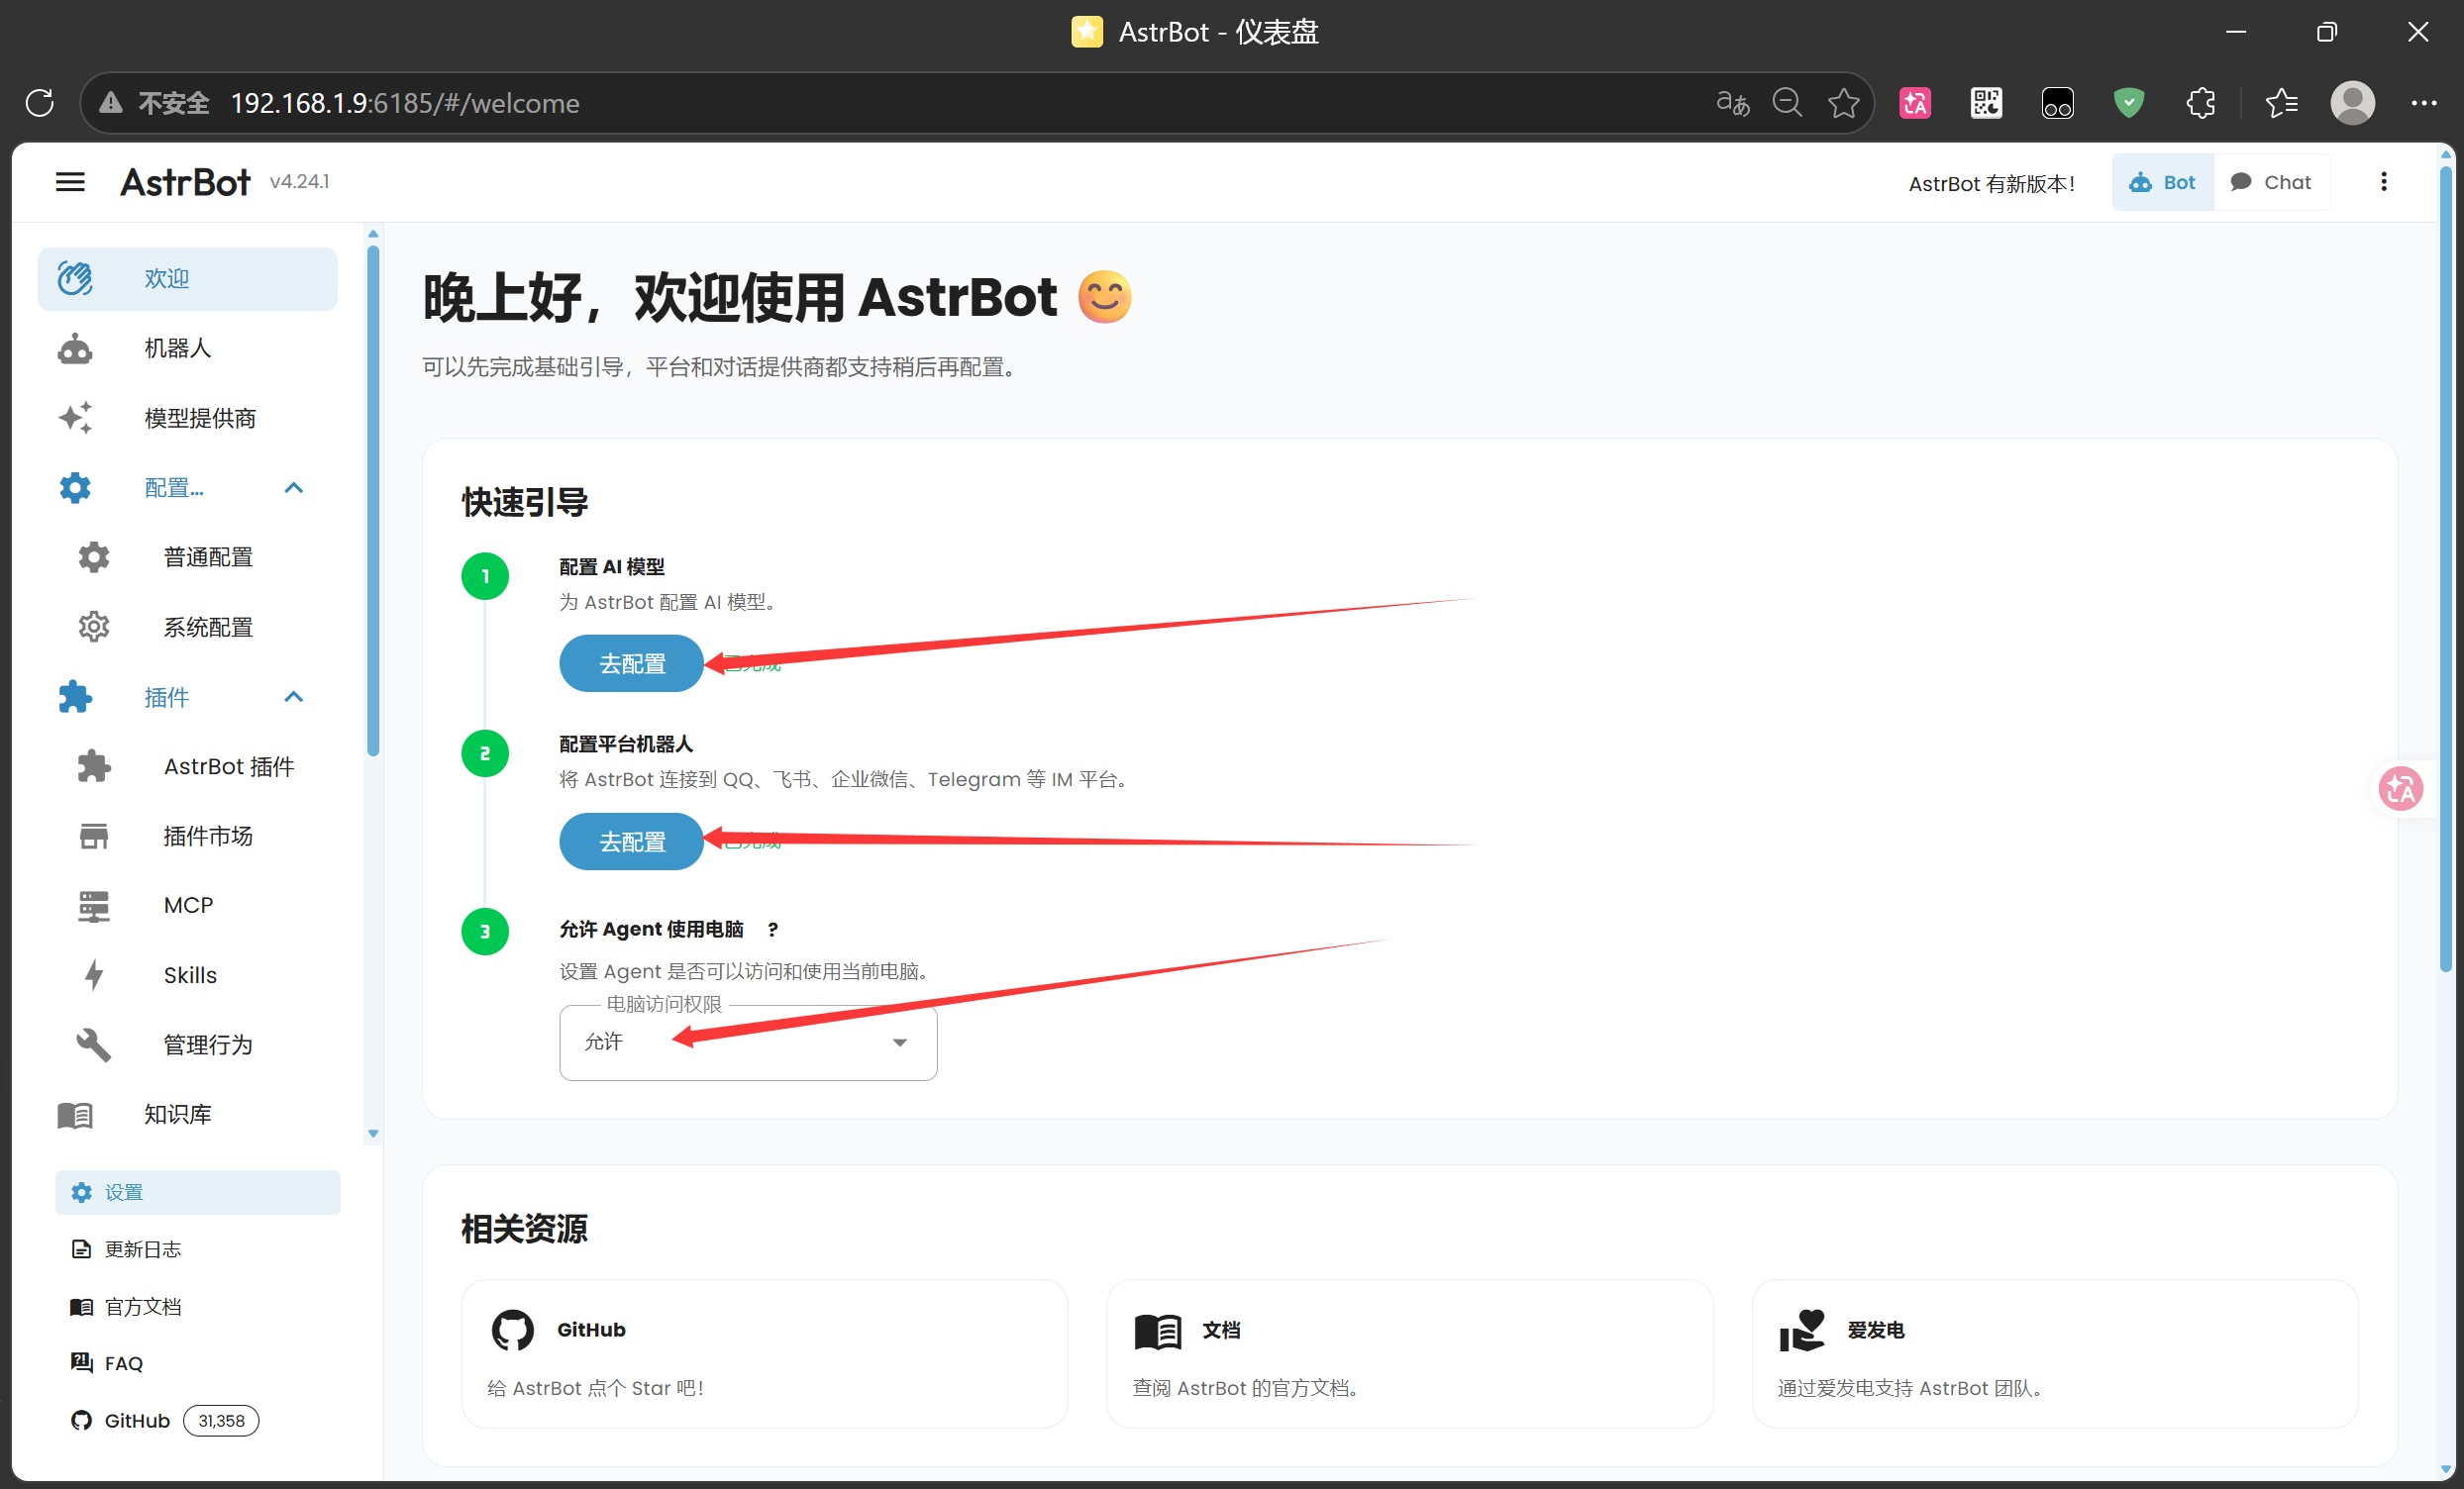
Task: Select the MCP server icon
Action: pos(94,905)
